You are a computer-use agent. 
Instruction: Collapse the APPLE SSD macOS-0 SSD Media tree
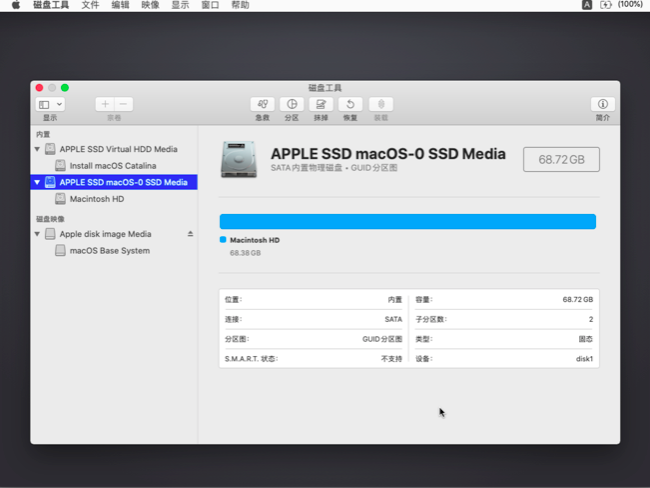[x=37, y=182]
